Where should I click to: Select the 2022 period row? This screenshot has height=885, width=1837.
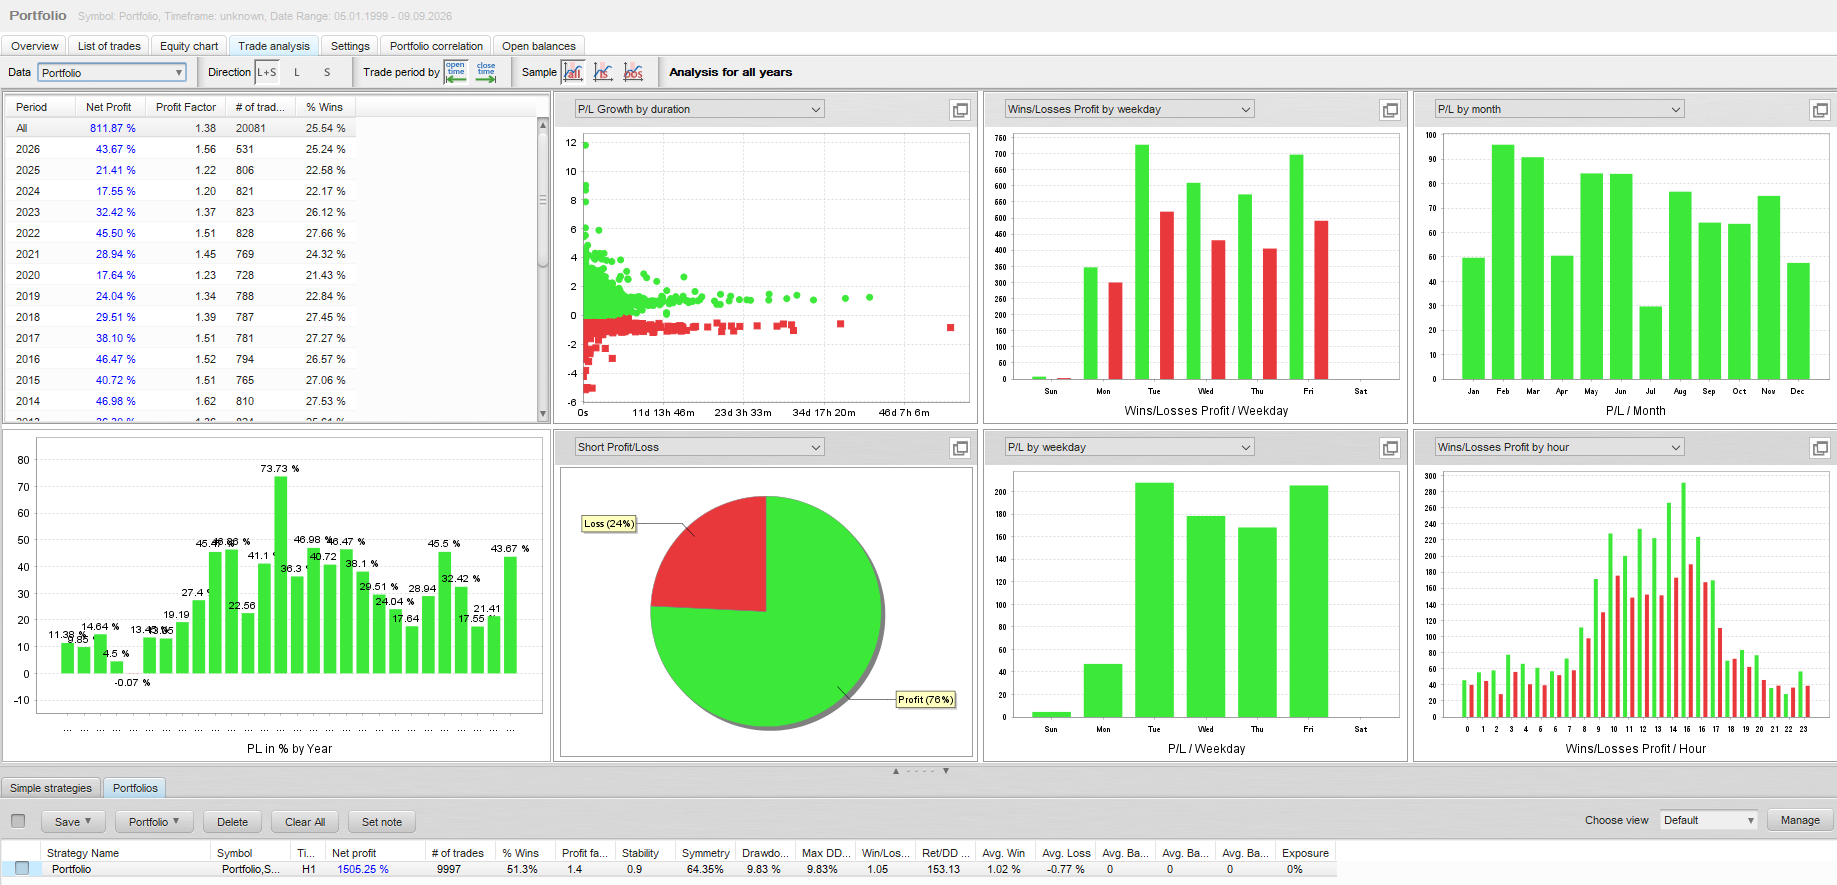[x=180, y=233]
